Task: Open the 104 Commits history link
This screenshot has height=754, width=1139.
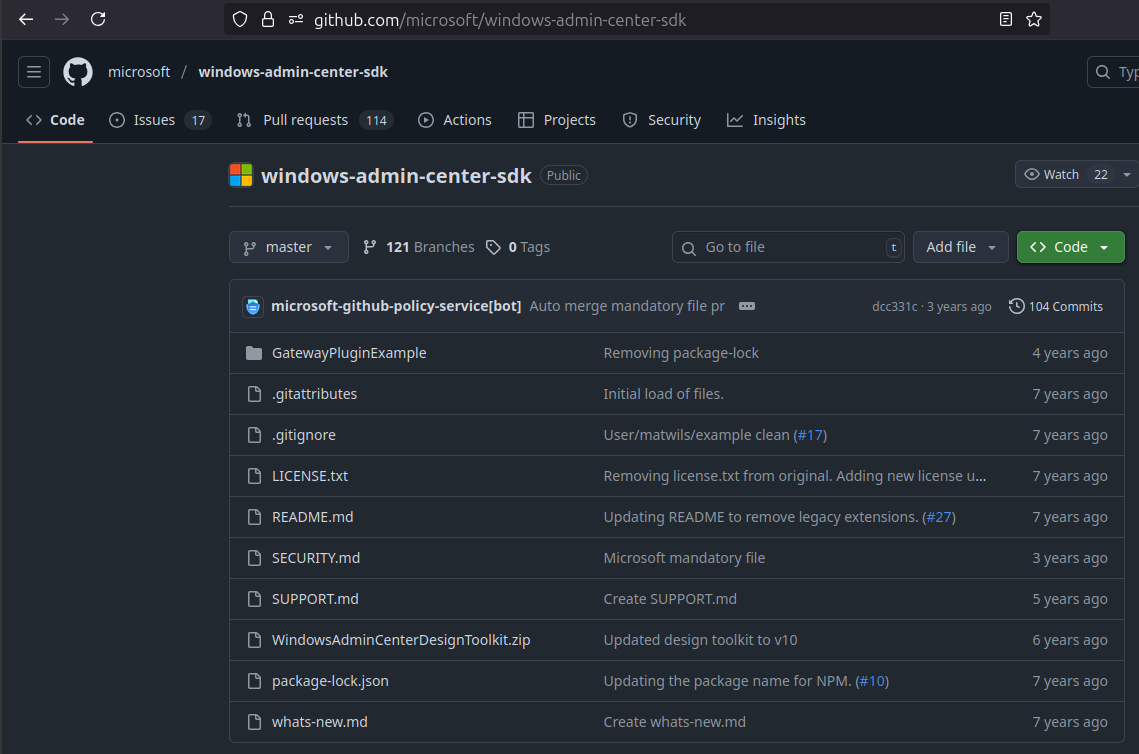Action: tap(1055, 307)
